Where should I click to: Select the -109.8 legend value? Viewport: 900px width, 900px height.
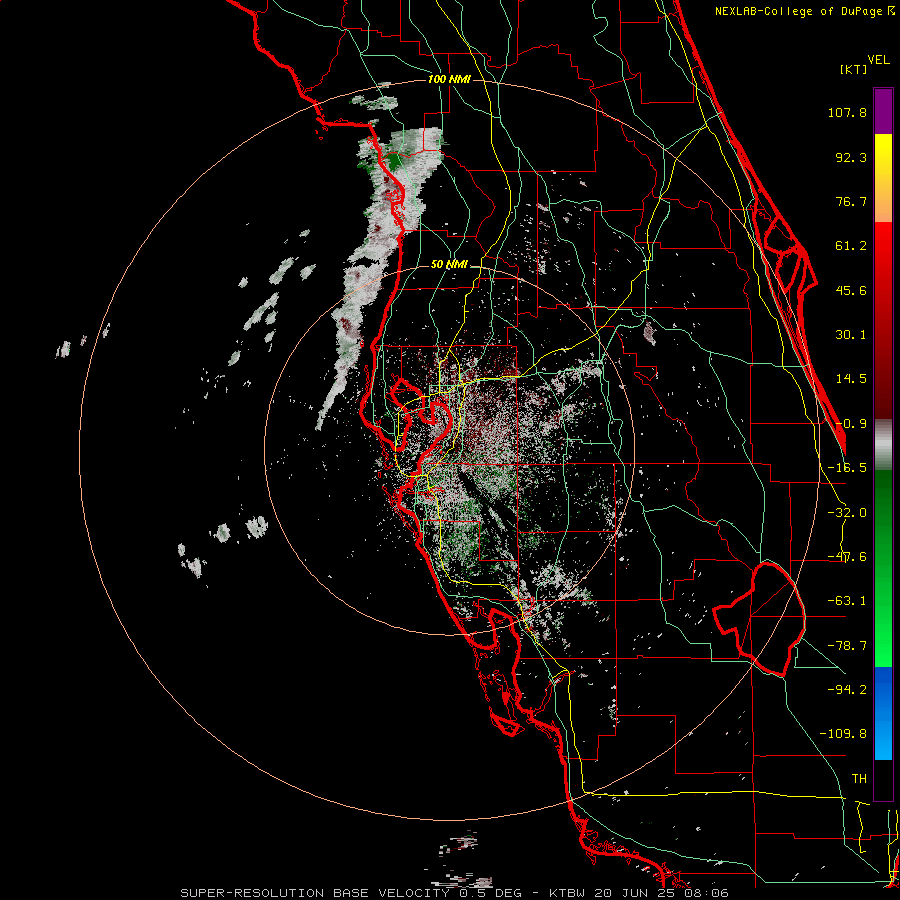(x=843, y=734)
